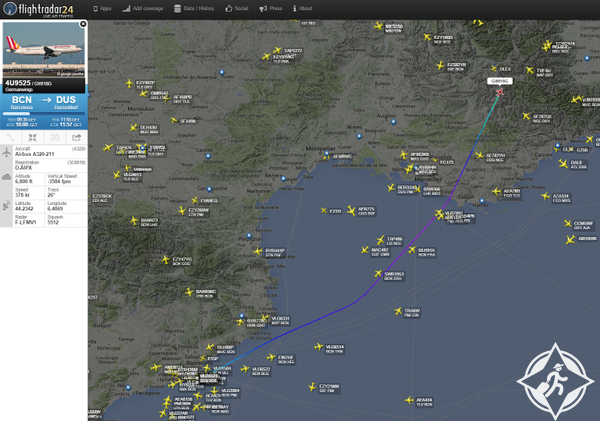Select the SWR1953 aircraft icon

click(x=378, y=274)
